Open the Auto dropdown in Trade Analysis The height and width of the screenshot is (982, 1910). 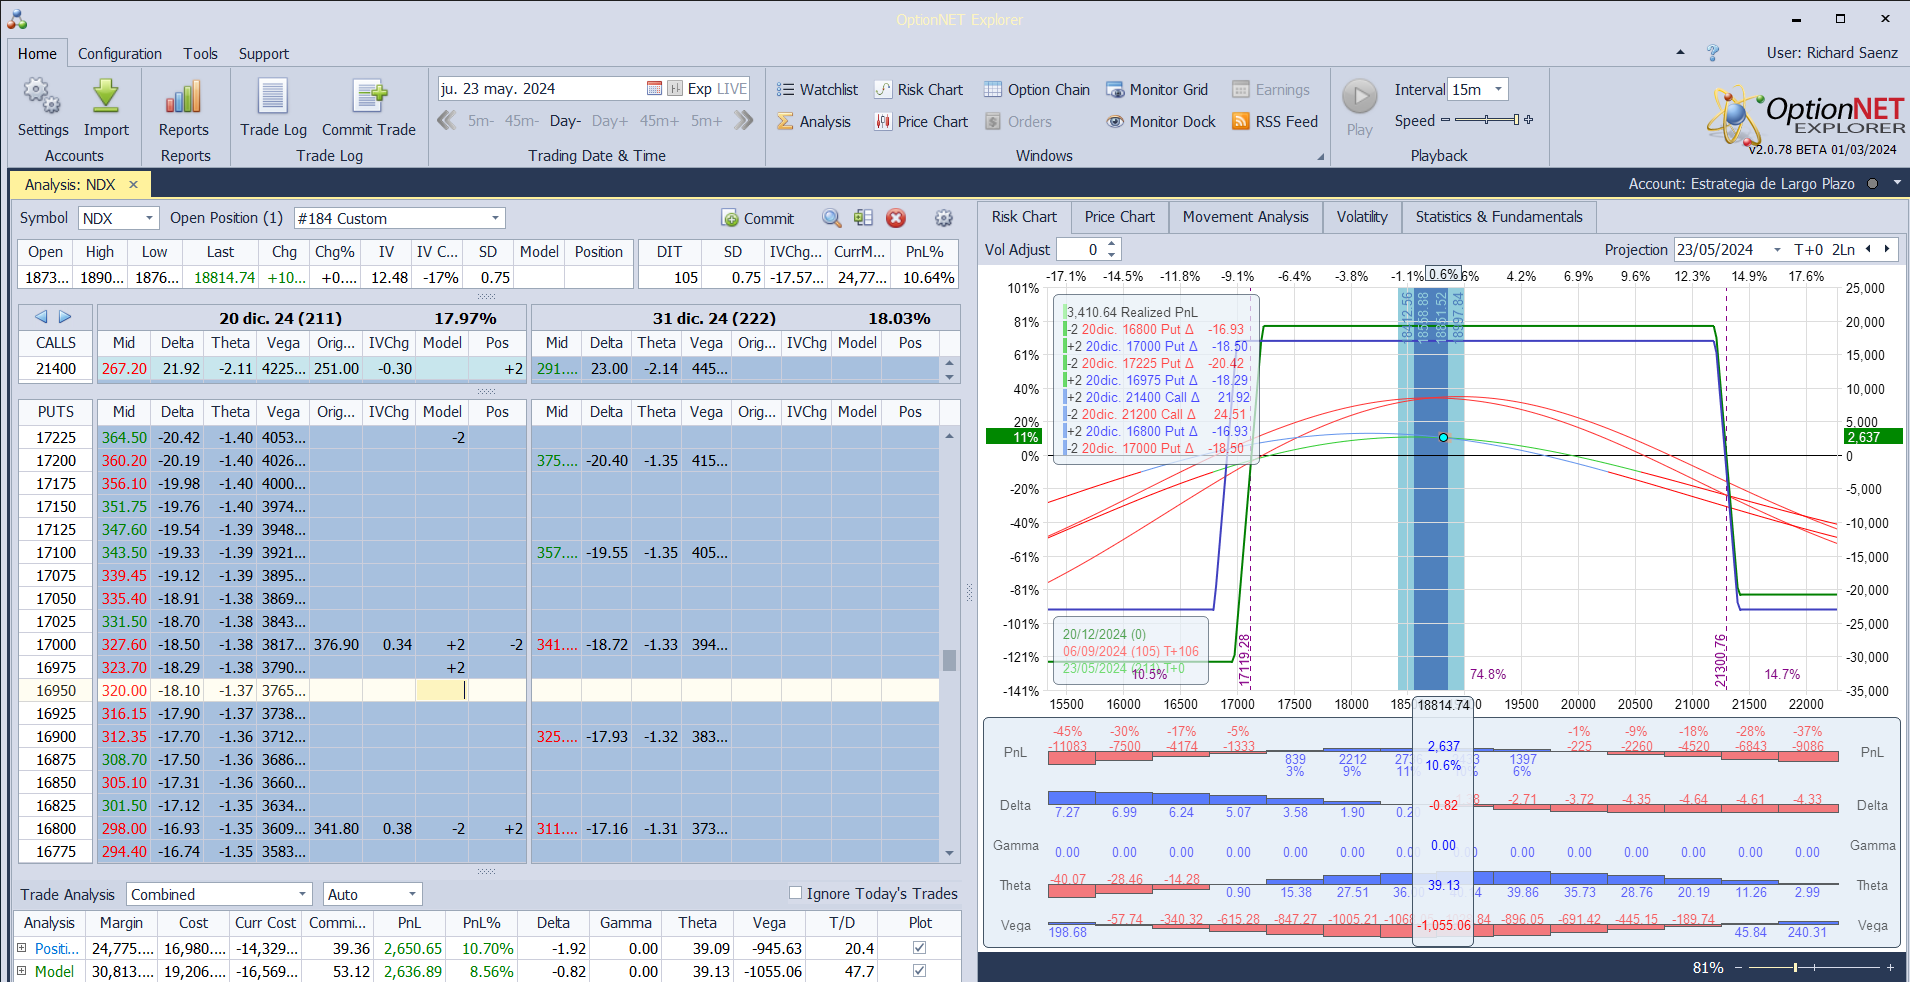(412, 894)
